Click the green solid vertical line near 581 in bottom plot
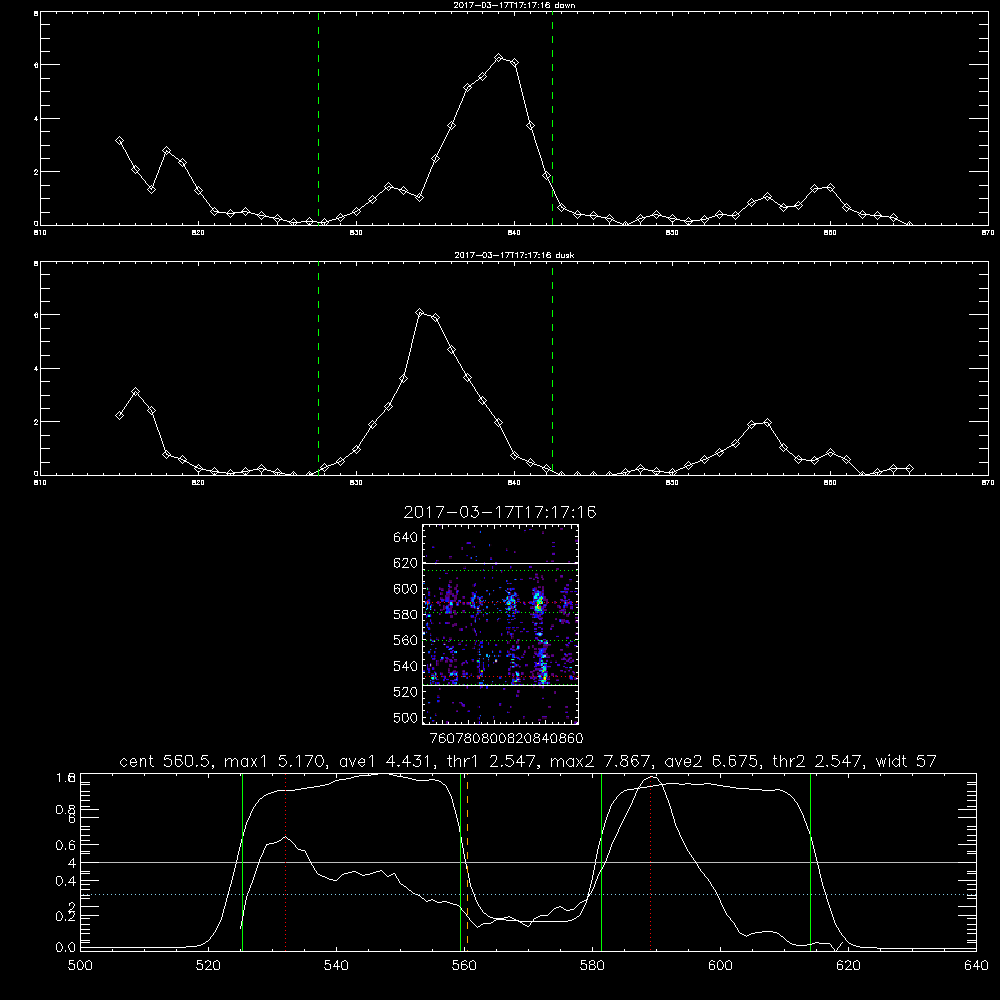The width and height of the screenshot is (1000, 1000). [601, 862]
